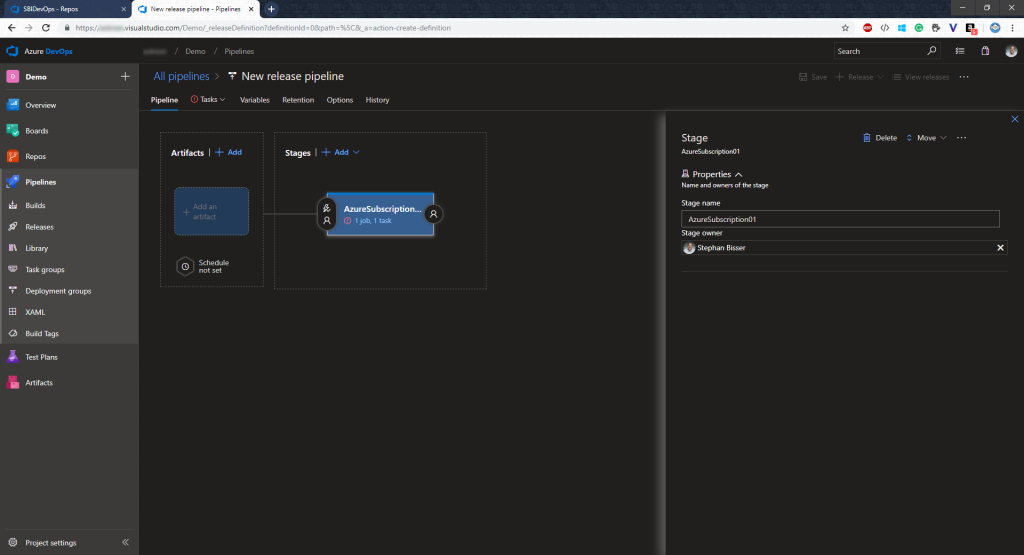
Task: Bookmark this page with star icon
Action: point(845,28)
